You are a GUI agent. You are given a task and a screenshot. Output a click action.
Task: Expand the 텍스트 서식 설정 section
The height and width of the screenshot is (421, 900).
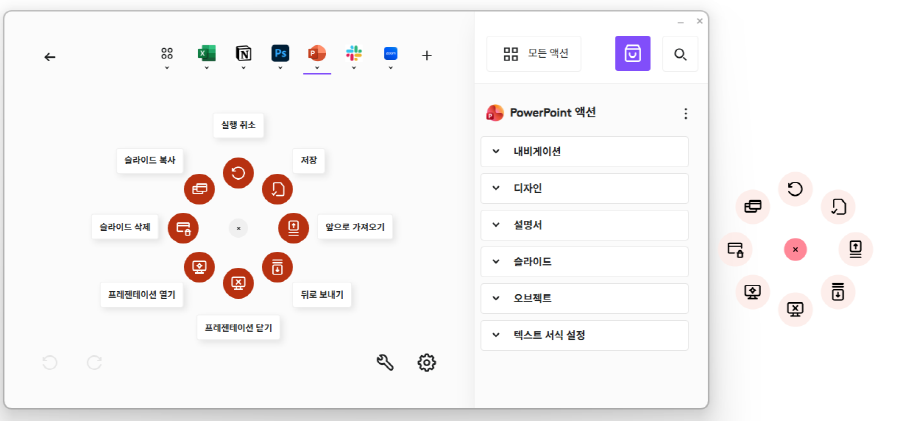[x=585, y=335]
